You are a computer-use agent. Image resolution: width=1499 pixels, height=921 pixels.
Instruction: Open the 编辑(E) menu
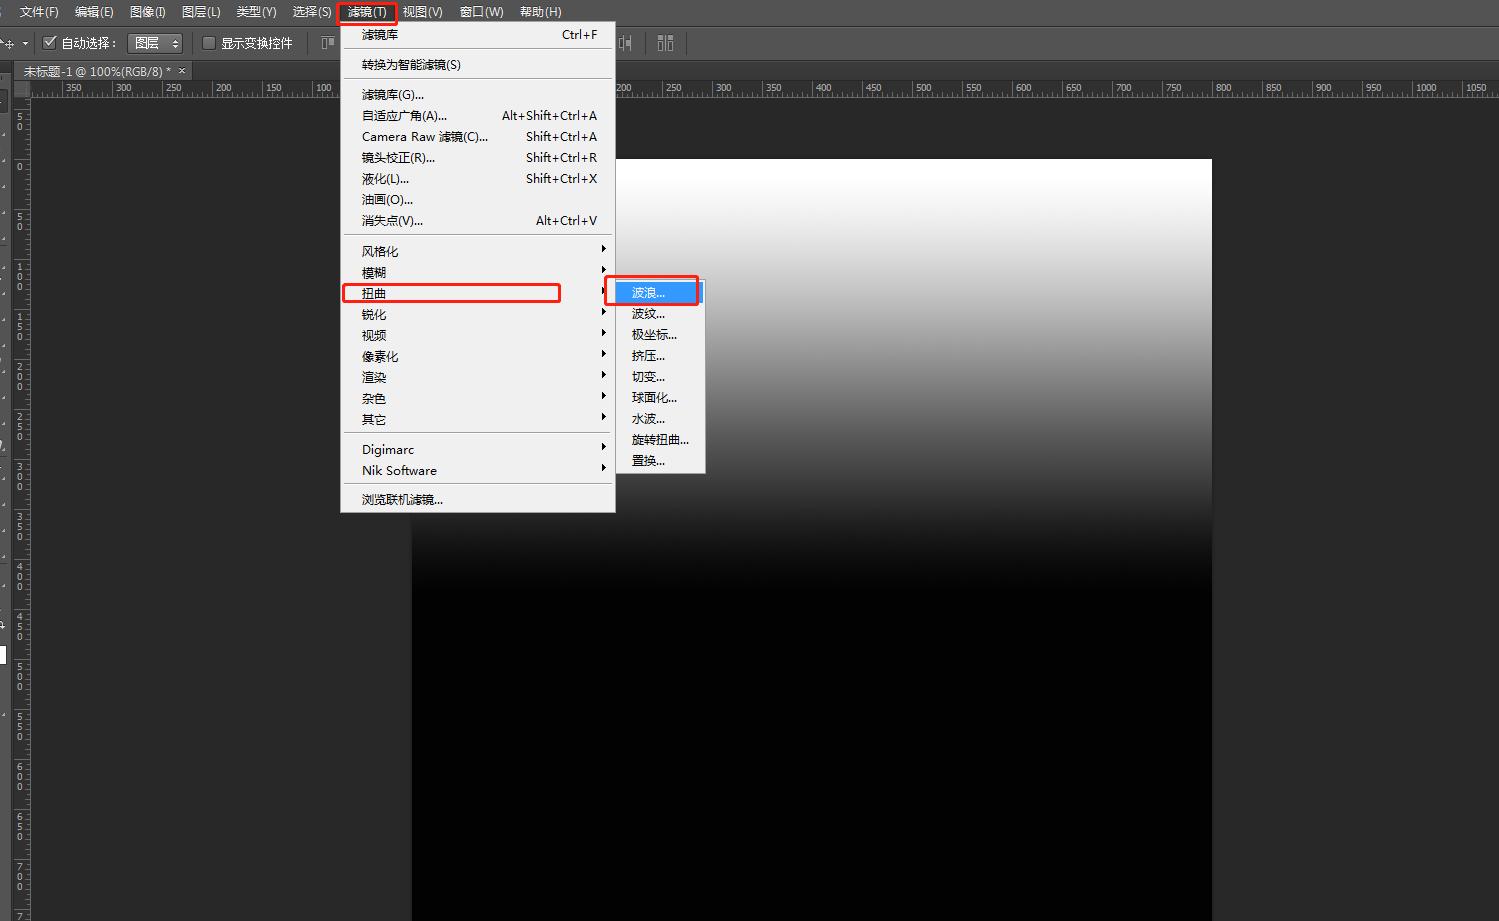click(x=94, y=12)
